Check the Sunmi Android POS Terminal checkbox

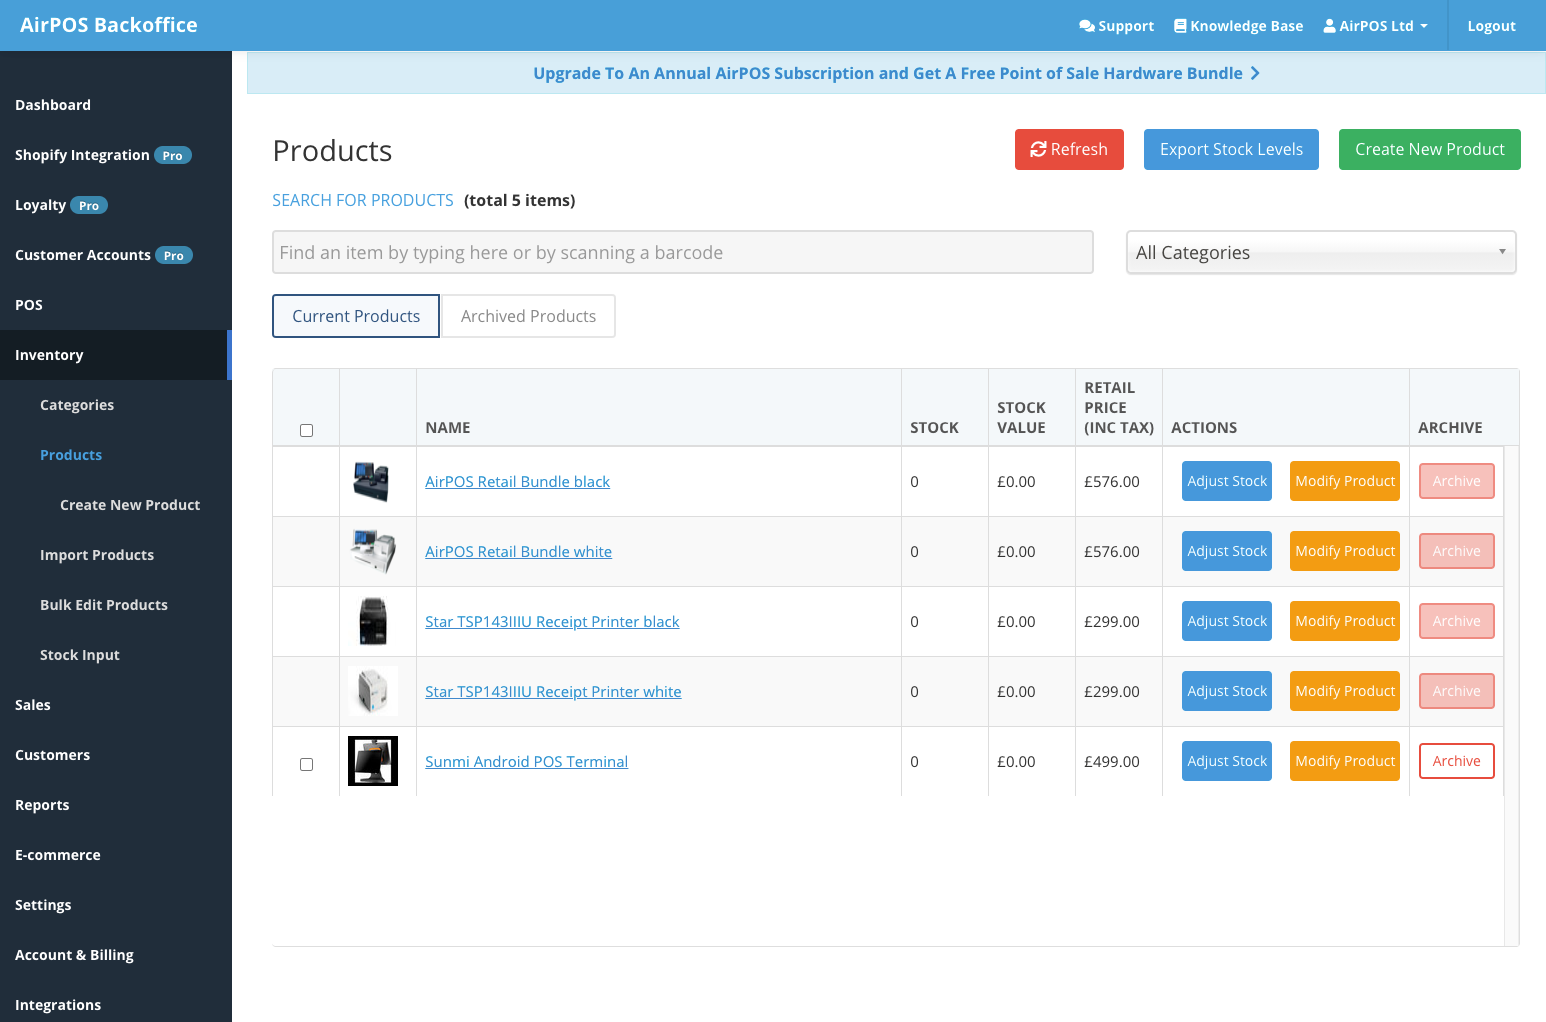pyautogui.click(x=307, y=765)
